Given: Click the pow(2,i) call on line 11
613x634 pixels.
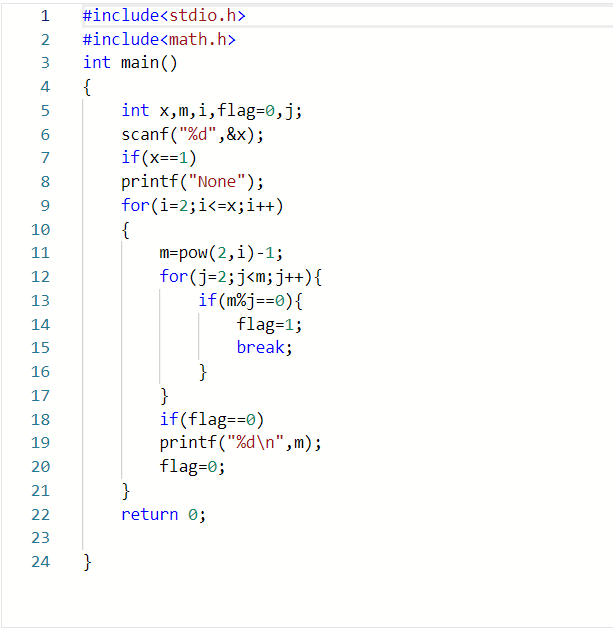Looking at the screenshot, I should click(x=217, y=253).
